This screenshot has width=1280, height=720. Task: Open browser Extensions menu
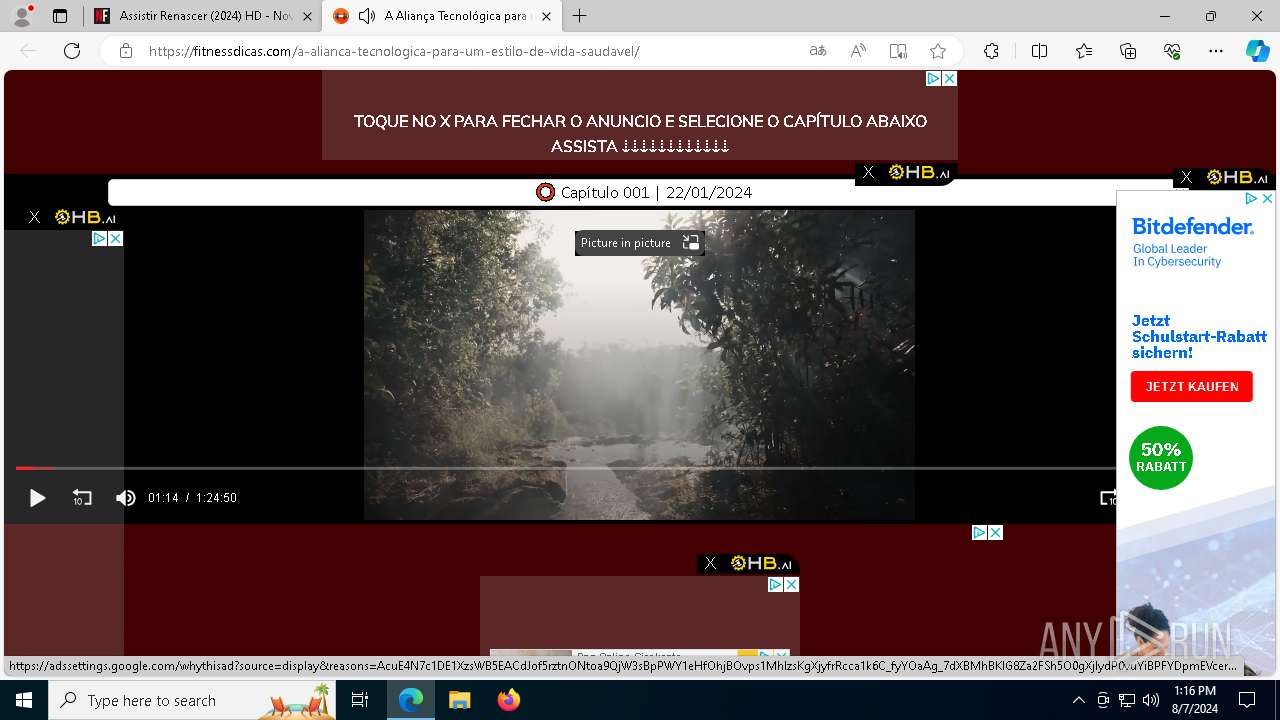(x=991, y=51)
